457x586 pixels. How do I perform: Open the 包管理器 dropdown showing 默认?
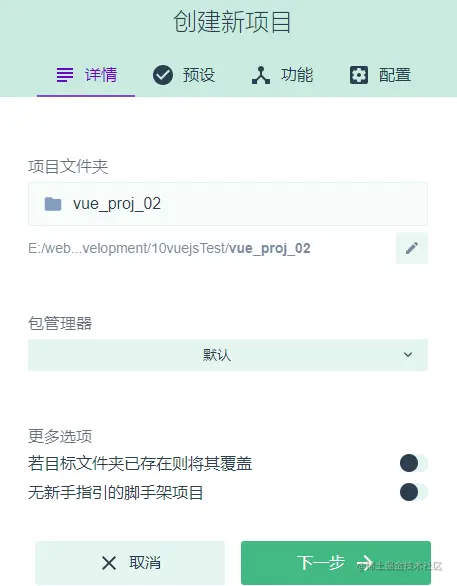228,355
